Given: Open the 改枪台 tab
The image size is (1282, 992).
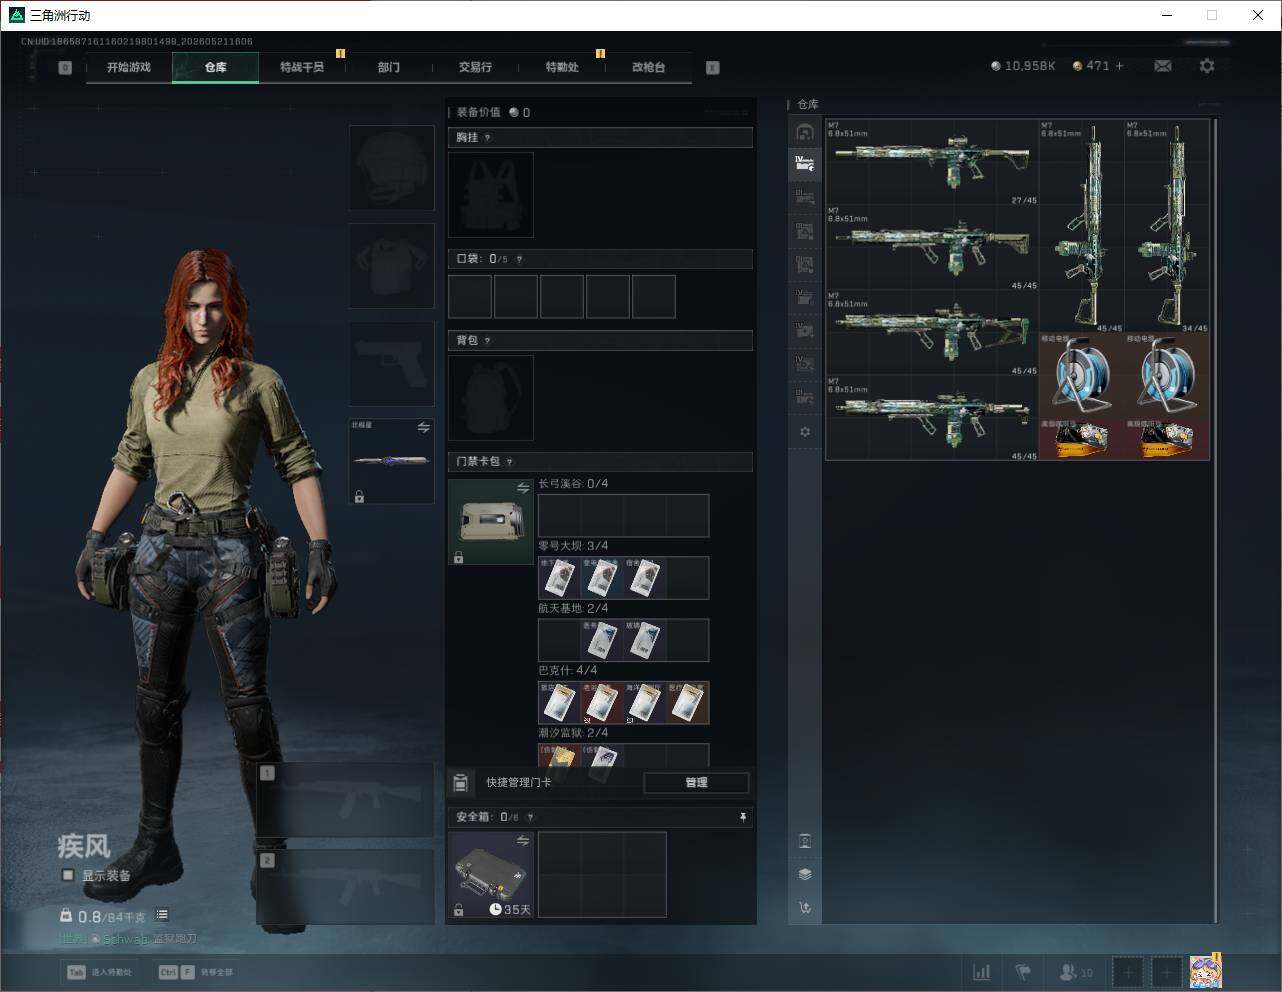Looking at the screenshot, I should tap(648, 68).
